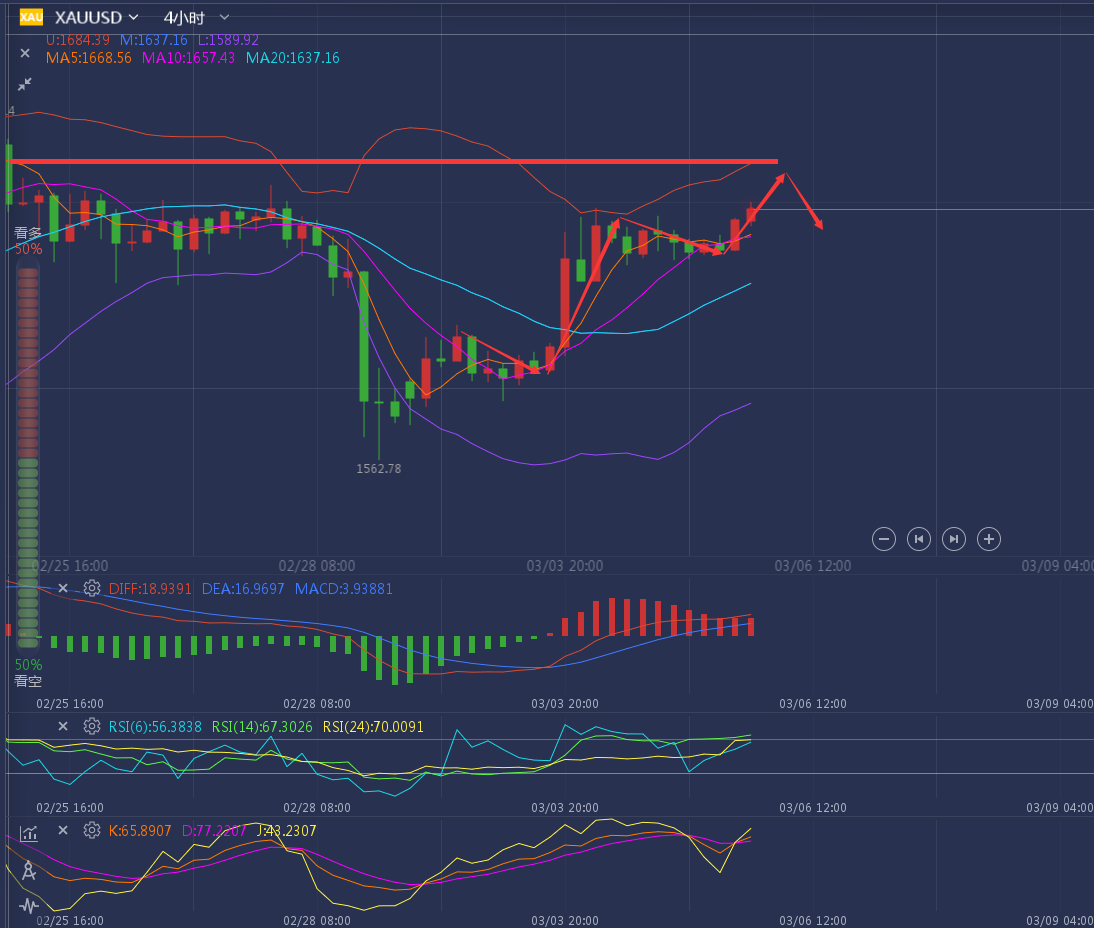
Task: Zoom in chart with plus button
Action: click(x=989, y=539)
